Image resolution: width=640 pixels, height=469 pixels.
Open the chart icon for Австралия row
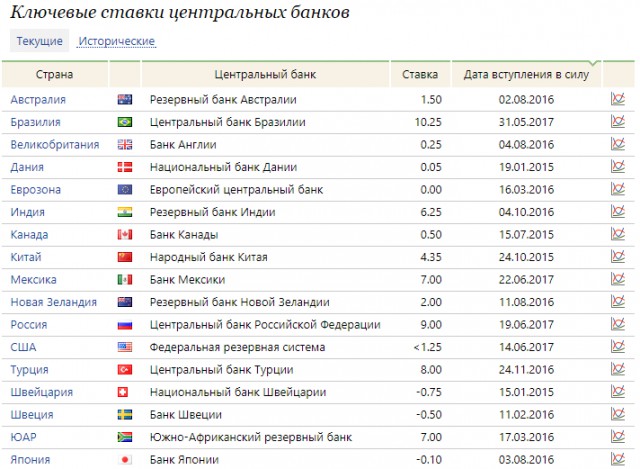click(618, 99)
